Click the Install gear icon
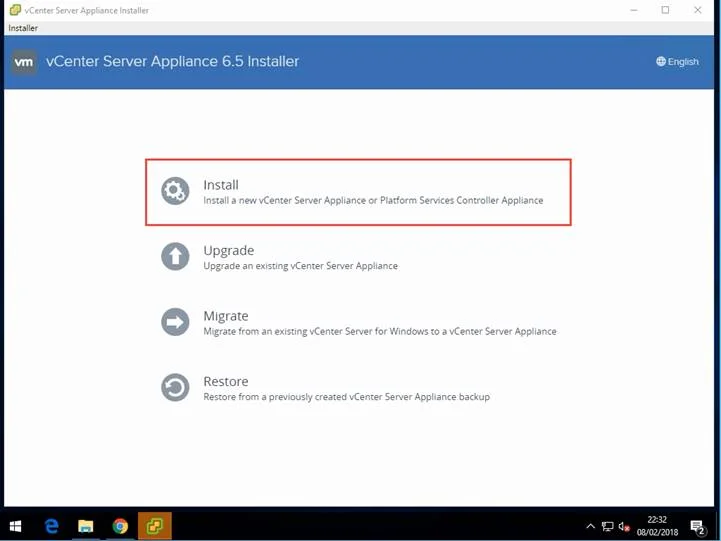The image size is (721, 541). 175,191
